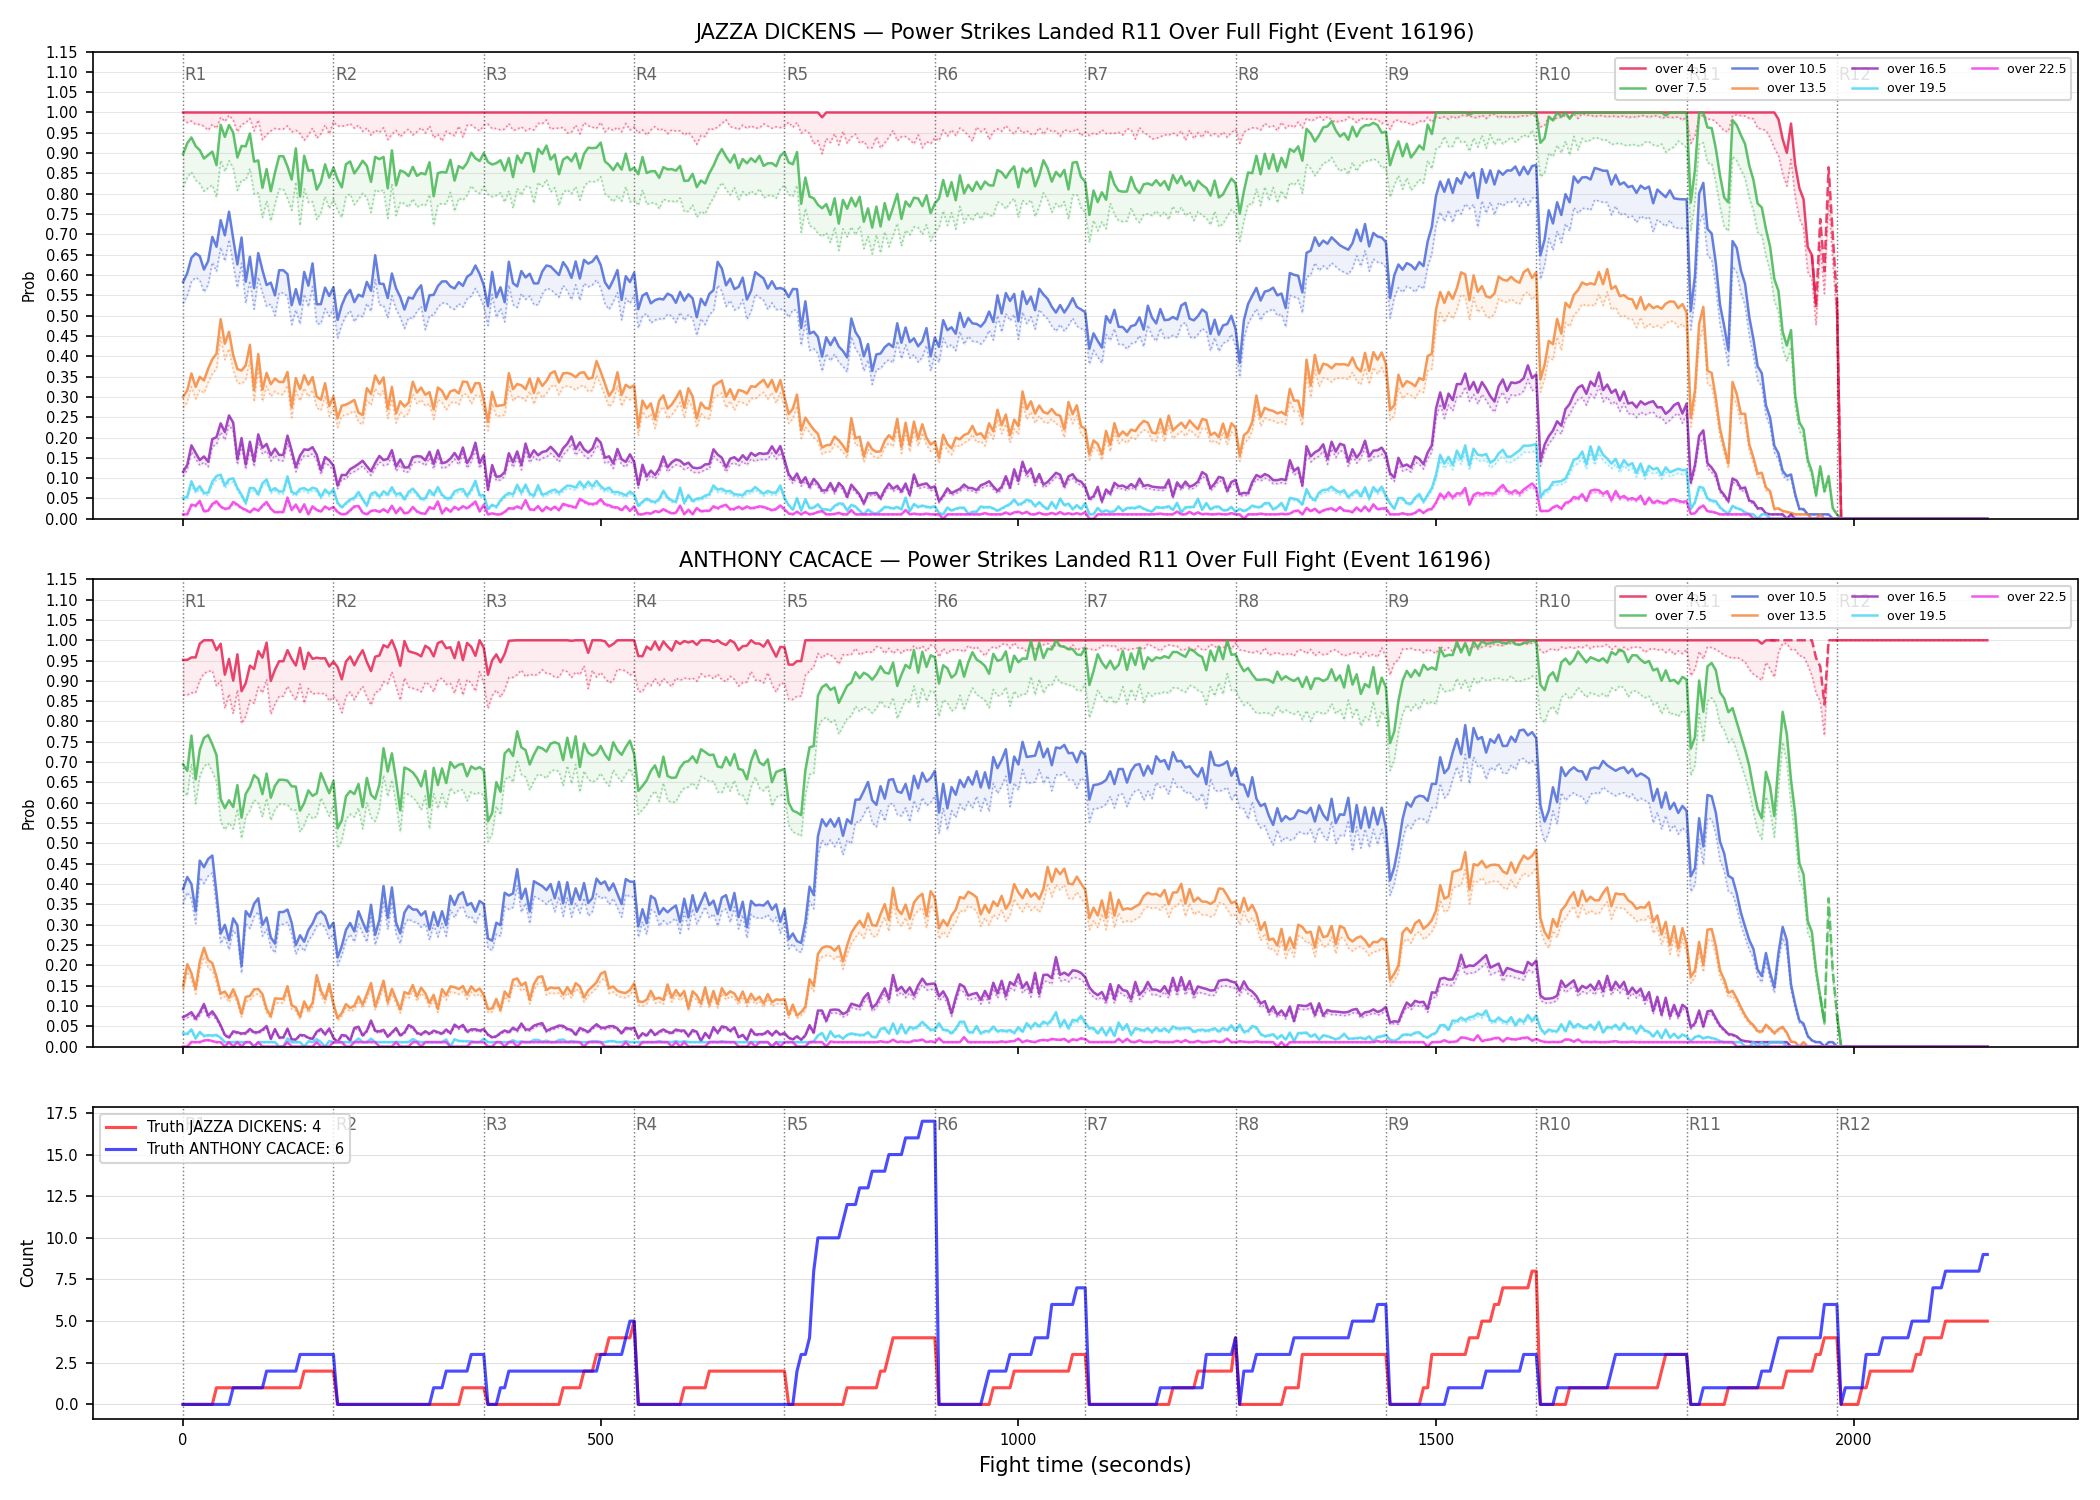Click the 1000 tick label on time axis
The width and height of the screenshot is (2100, 1500).
point(1018,1440)
